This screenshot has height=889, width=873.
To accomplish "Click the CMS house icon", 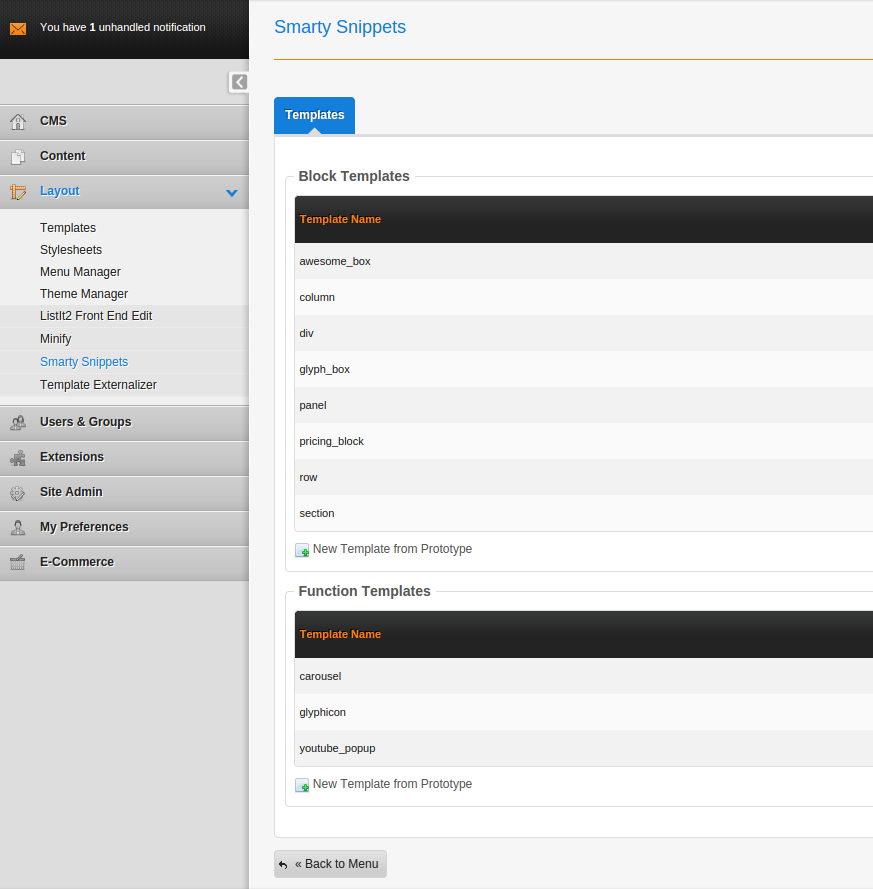I will point(18,121).
